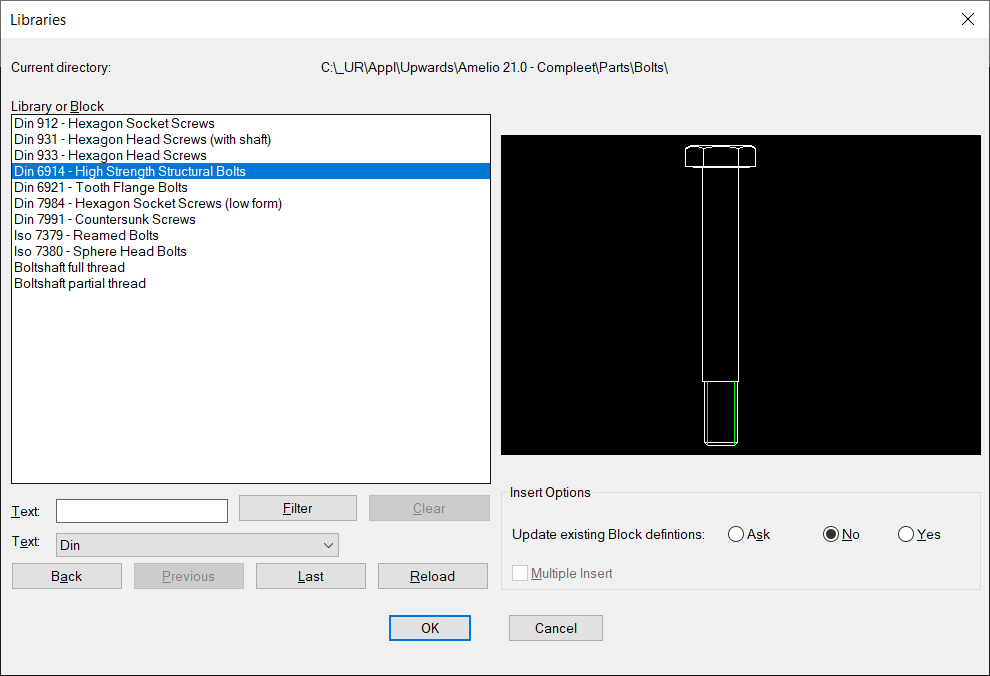Select Din 7991 - Countersunk Screws
The width and height of the screenshot is (990, 676).
(251, 220)
